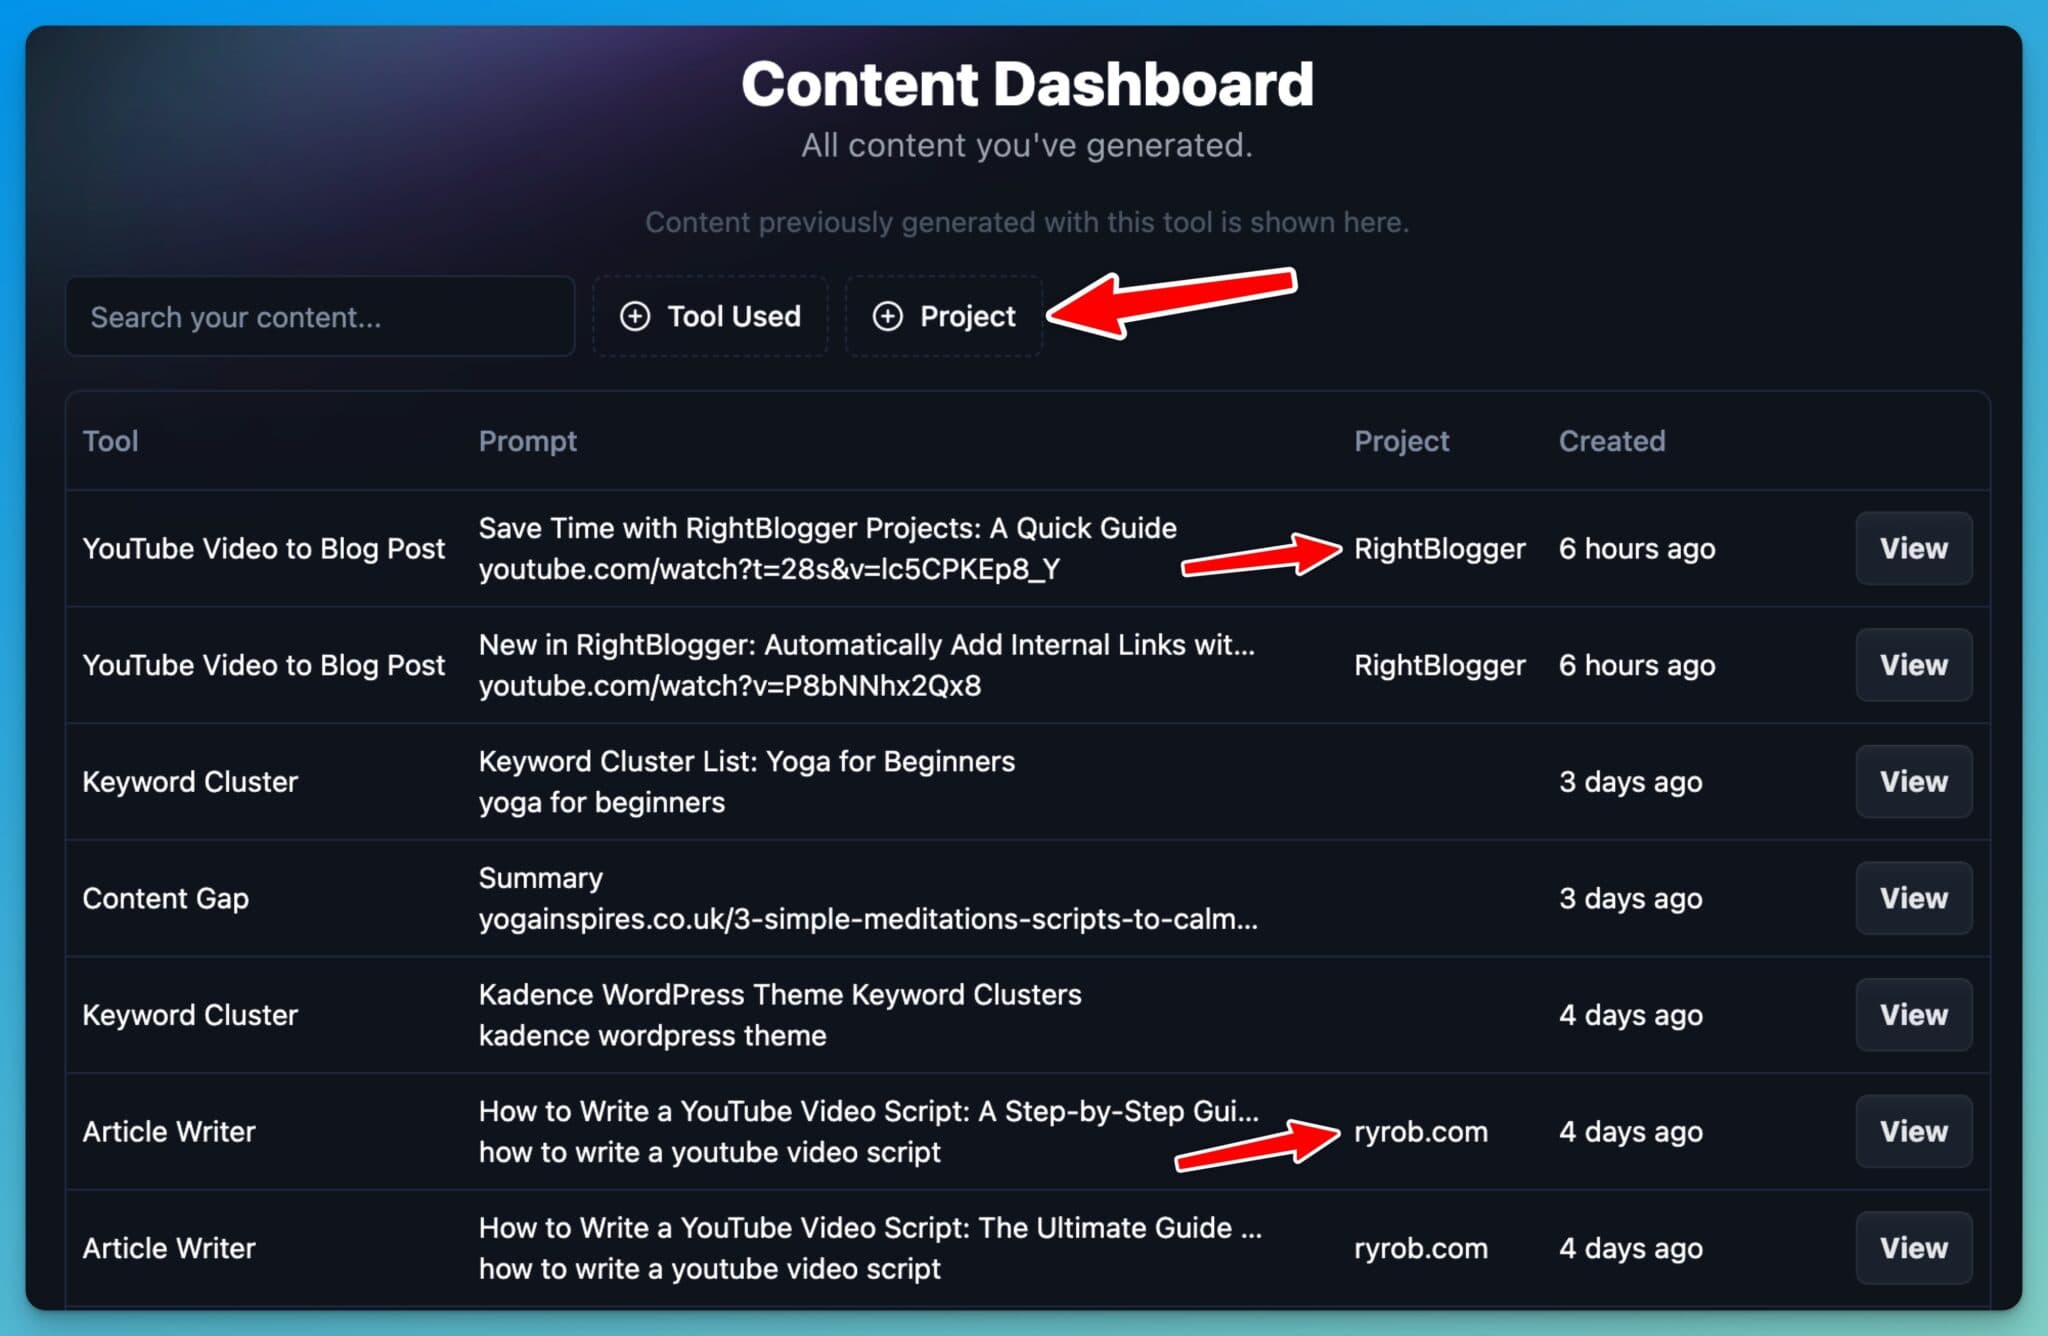
Task: View the Content Gap summary result
Action: pyautogui.click(x=1912, y=897)
